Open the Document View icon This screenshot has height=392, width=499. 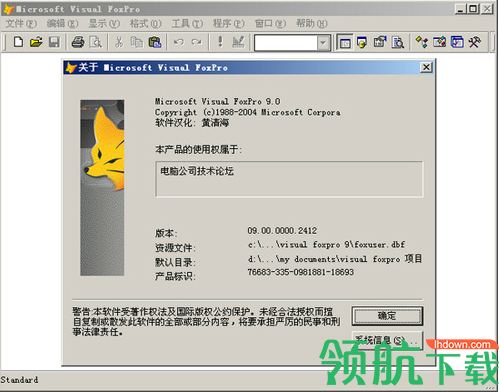[398, 42]
